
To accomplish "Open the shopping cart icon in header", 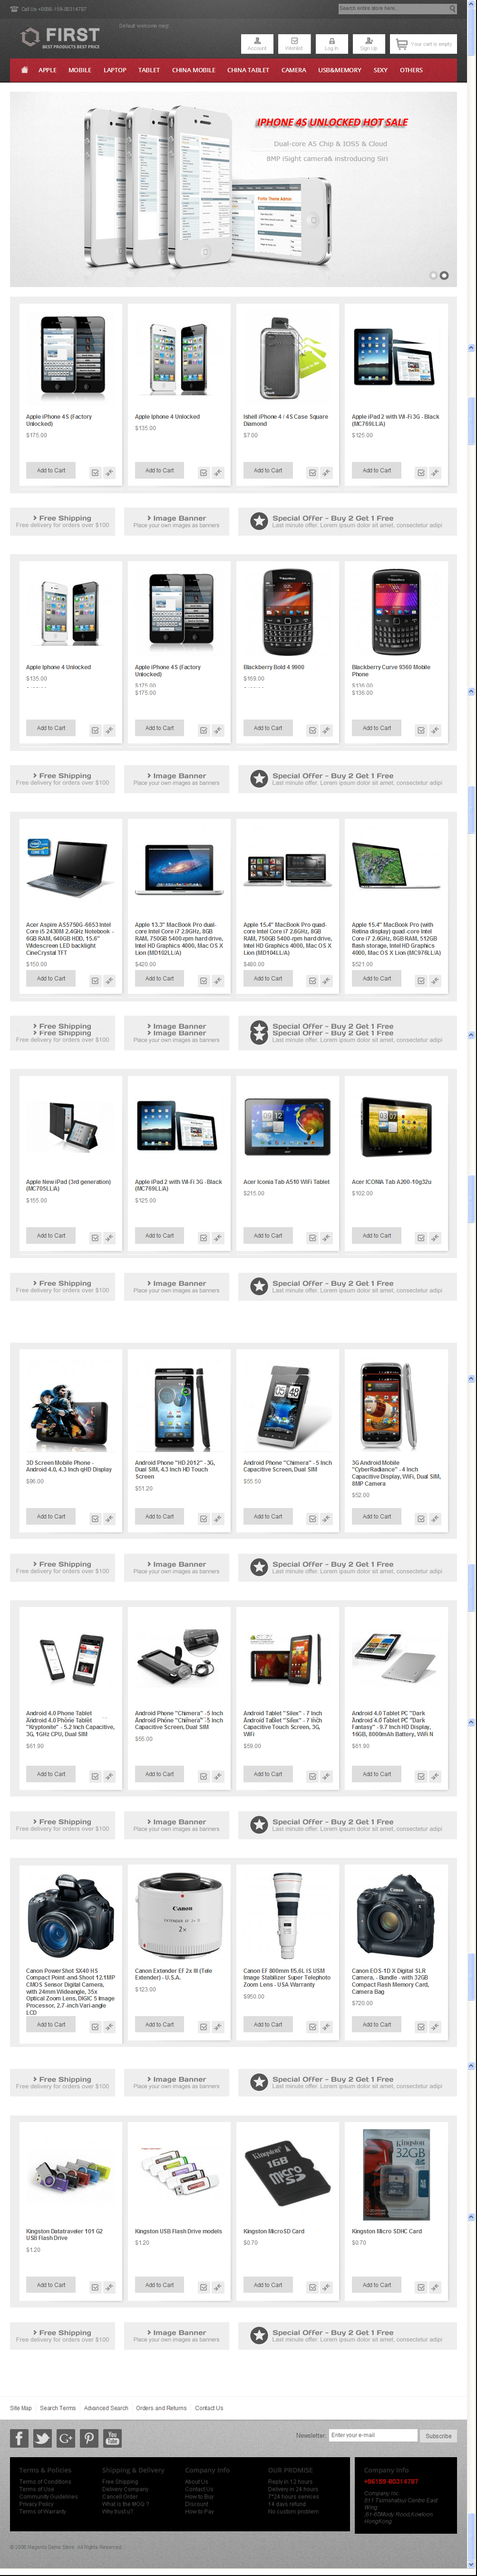I will 402,44.
